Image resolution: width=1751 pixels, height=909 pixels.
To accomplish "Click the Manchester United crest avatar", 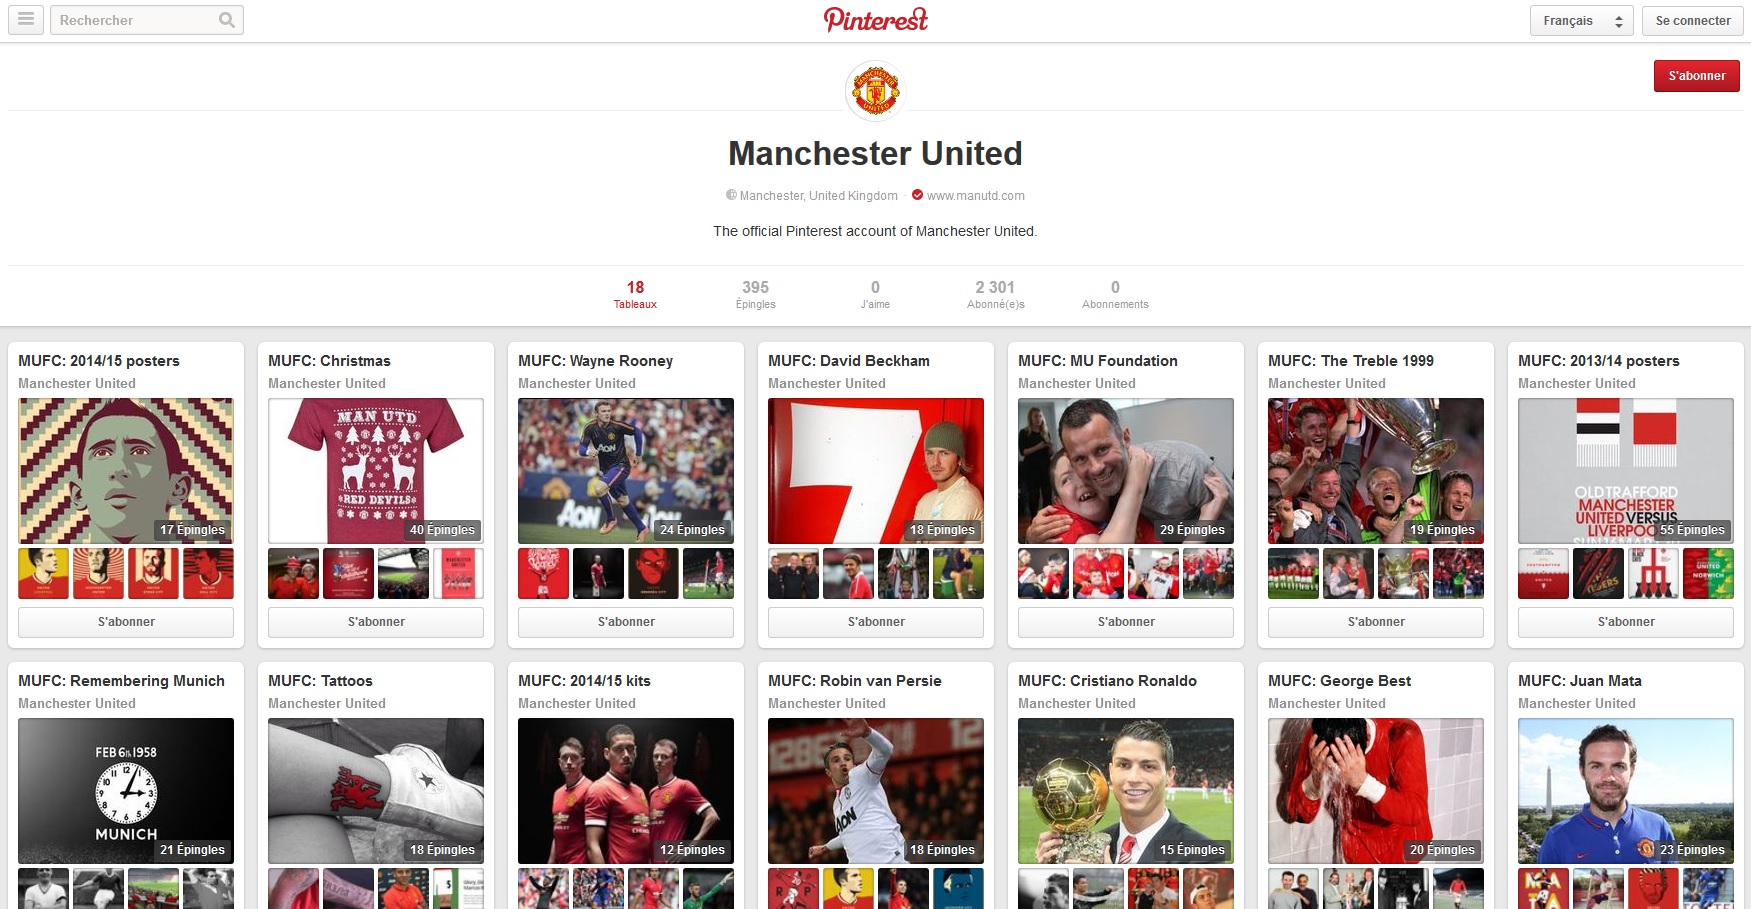I will 875,91.
